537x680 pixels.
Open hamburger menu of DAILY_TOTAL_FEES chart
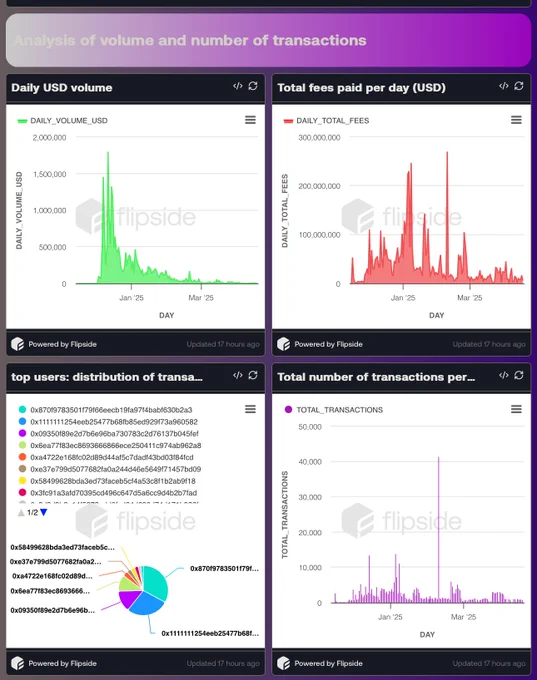(516, 120)
